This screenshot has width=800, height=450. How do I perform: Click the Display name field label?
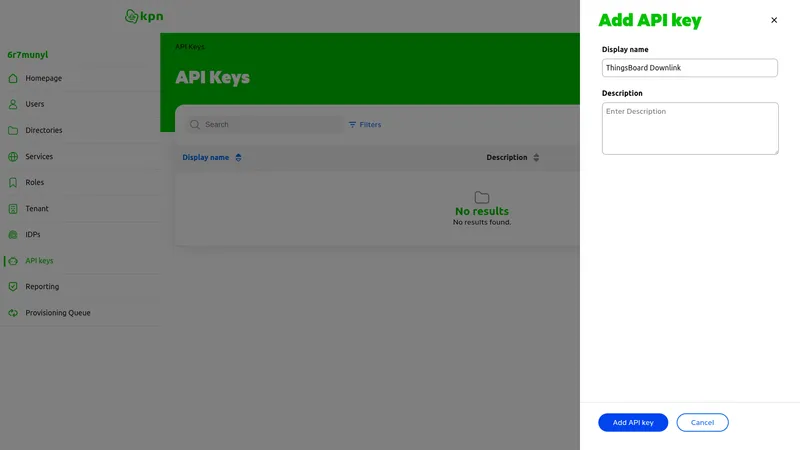[x=625, y=49]
